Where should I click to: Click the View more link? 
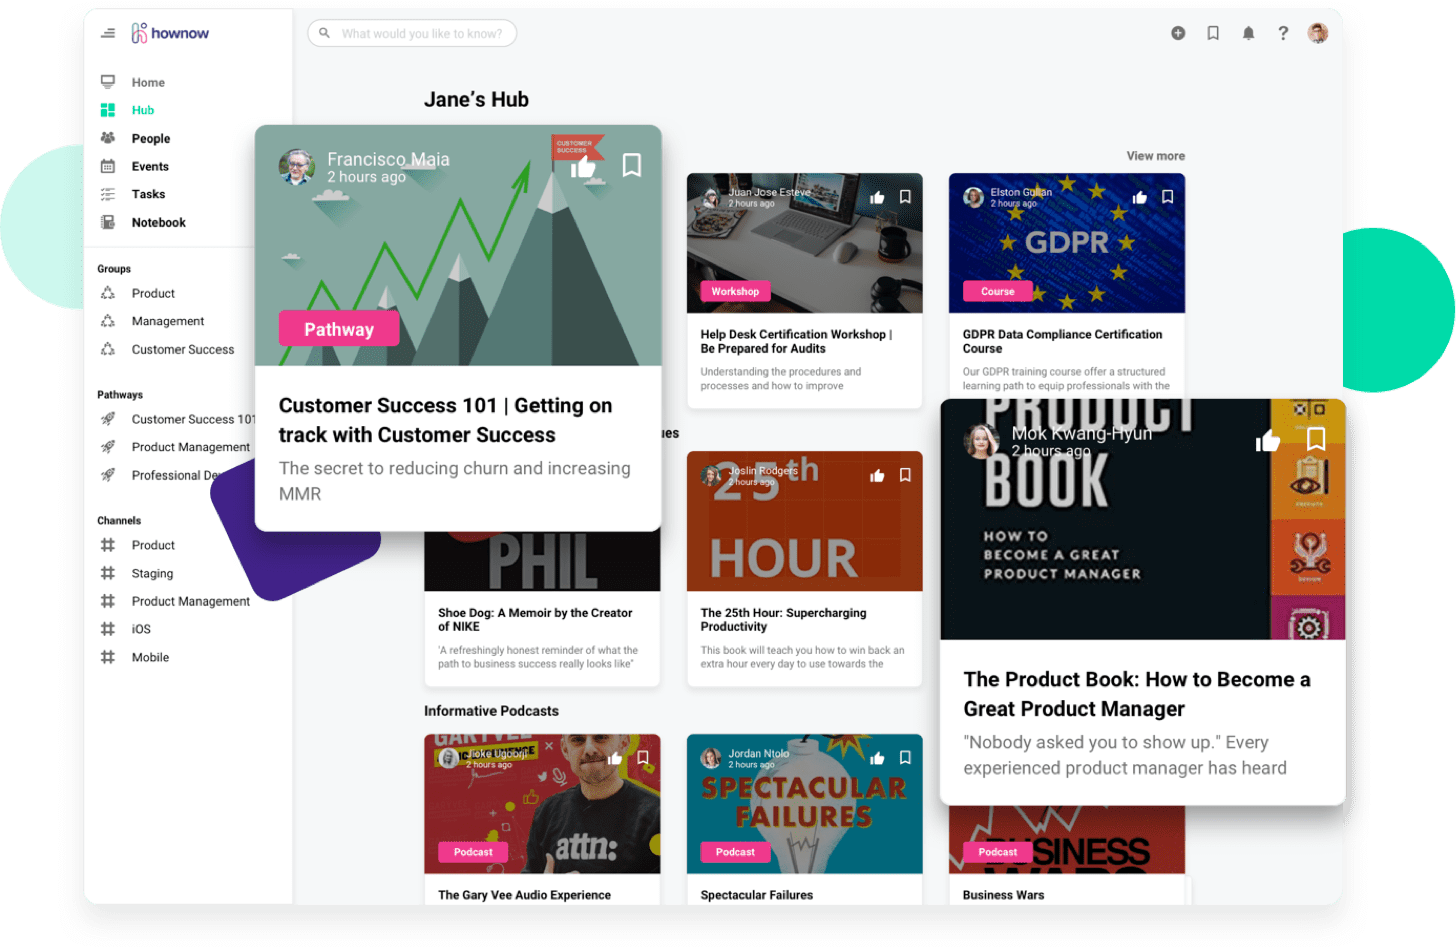point(1155,156)
